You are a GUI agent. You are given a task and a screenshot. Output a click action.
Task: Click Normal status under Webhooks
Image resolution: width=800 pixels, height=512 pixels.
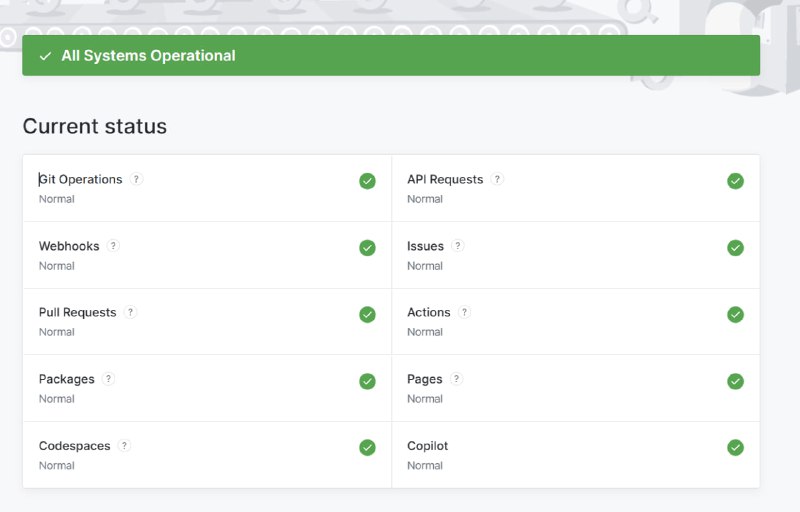click(57, 266)
